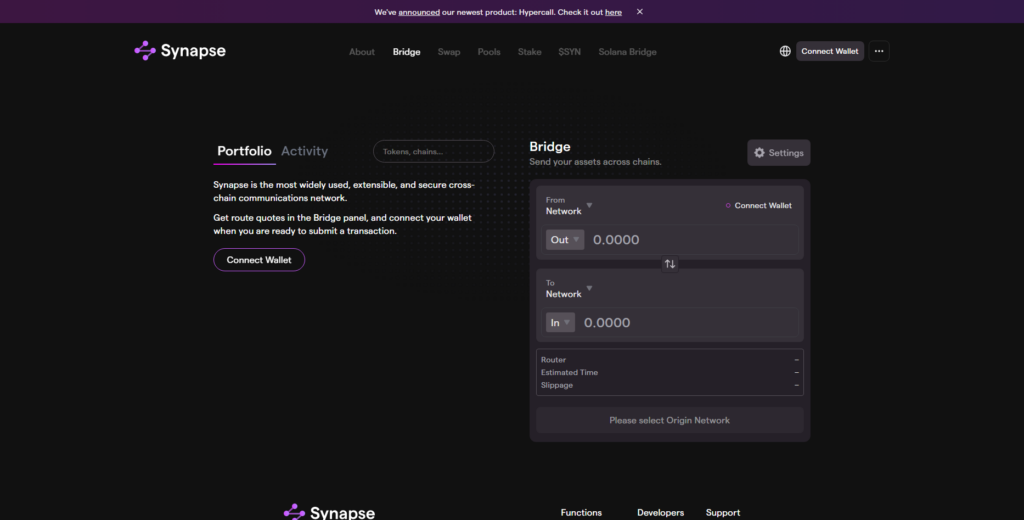Open the In token selector
The height and width of the screenshot is (520, 1024).
tap(560, 323)
